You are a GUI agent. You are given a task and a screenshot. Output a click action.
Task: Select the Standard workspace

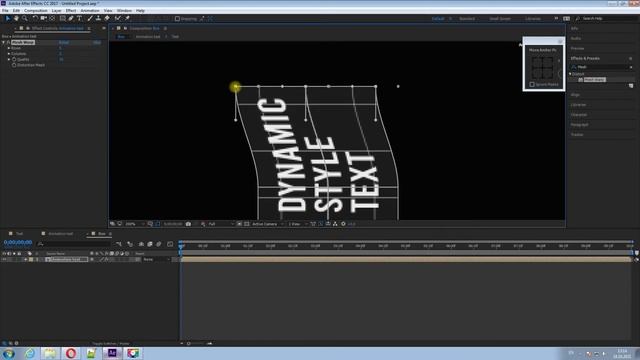pyautogui.click(x=467, y=19)
